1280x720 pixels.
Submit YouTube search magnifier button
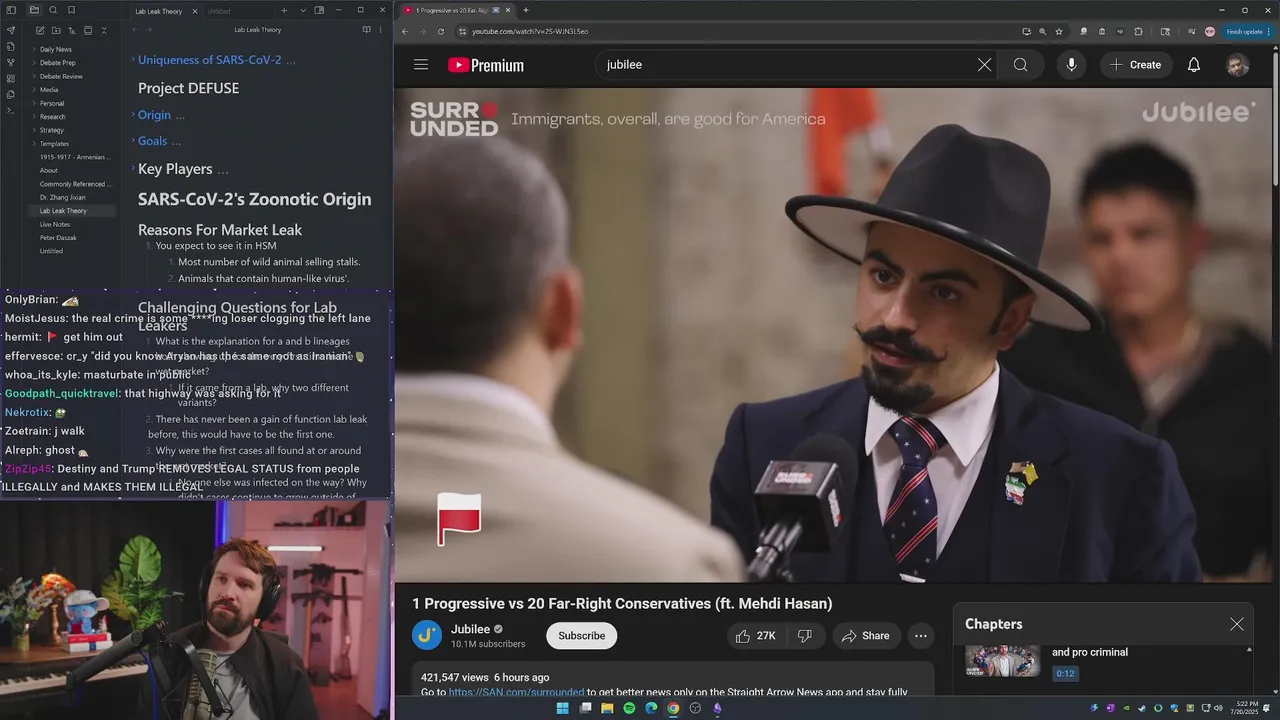coord(1020,65)
